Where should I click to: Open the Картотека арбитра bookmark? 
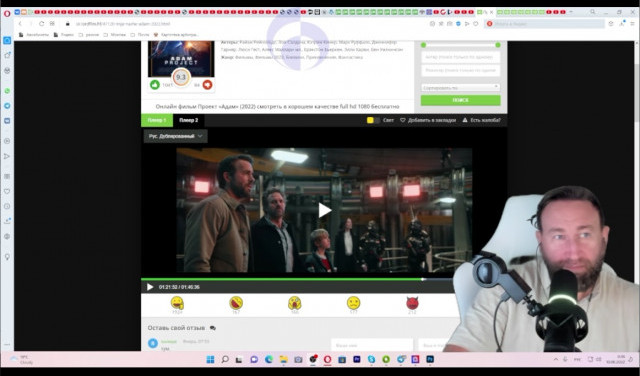176,35
